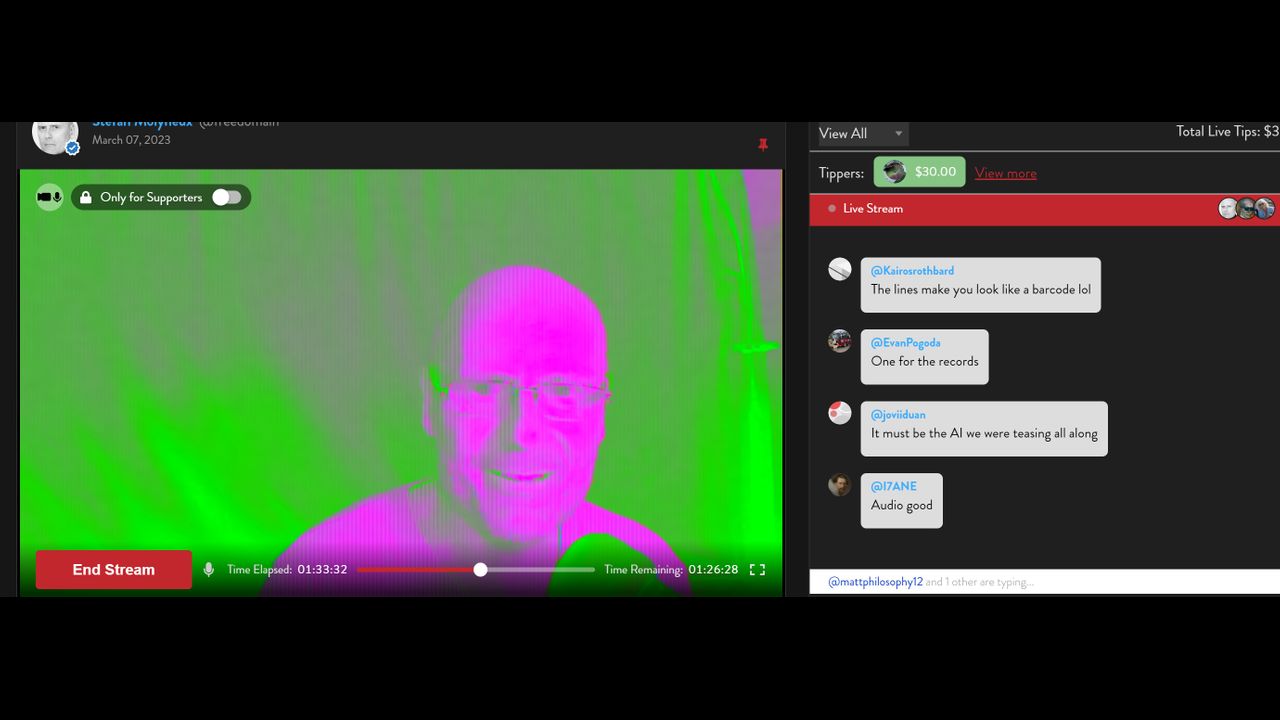Open the View All dropdown
This screenshot has width=1280, height=720.
click(862, 133)
